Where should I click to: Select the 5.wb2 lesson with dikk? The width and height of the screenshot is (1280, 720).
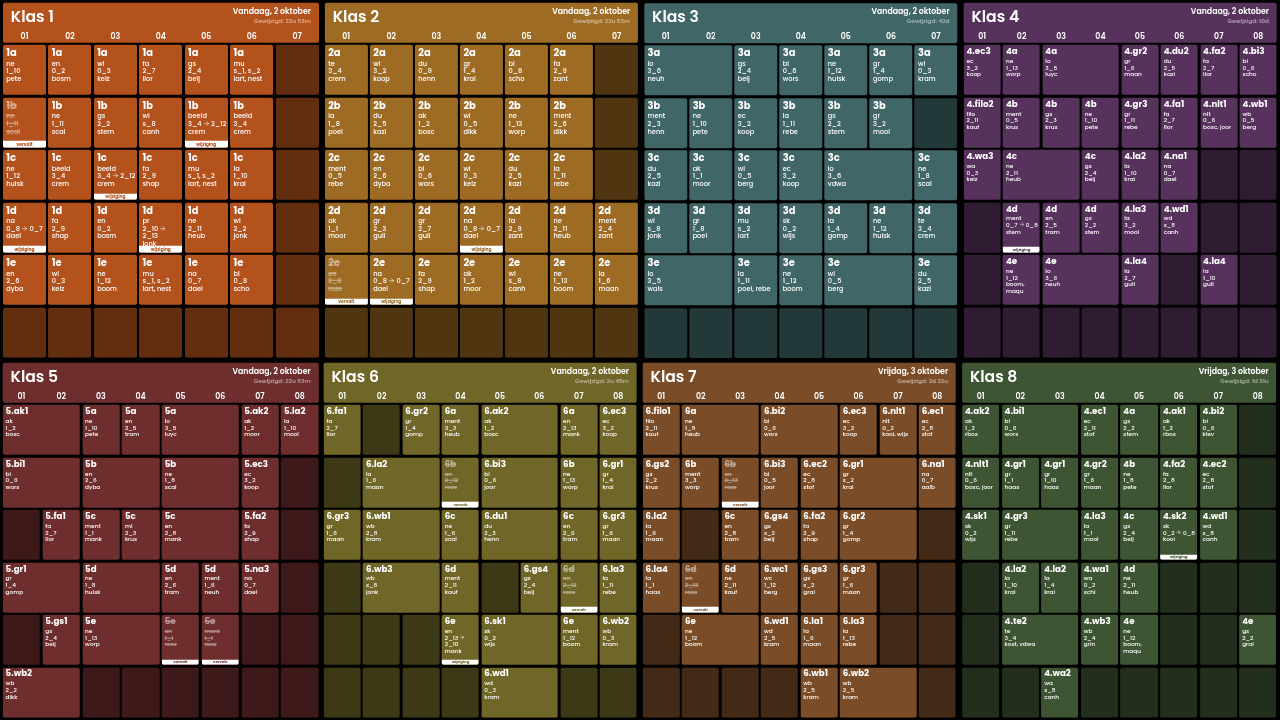click(41, 692)
